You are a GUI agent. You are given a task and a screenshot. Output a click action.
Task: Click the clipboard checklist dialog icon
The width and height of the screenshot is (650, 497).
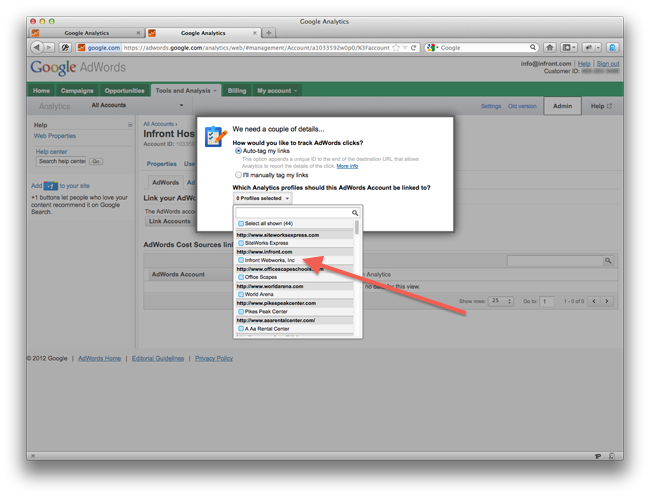click(216, 136)
